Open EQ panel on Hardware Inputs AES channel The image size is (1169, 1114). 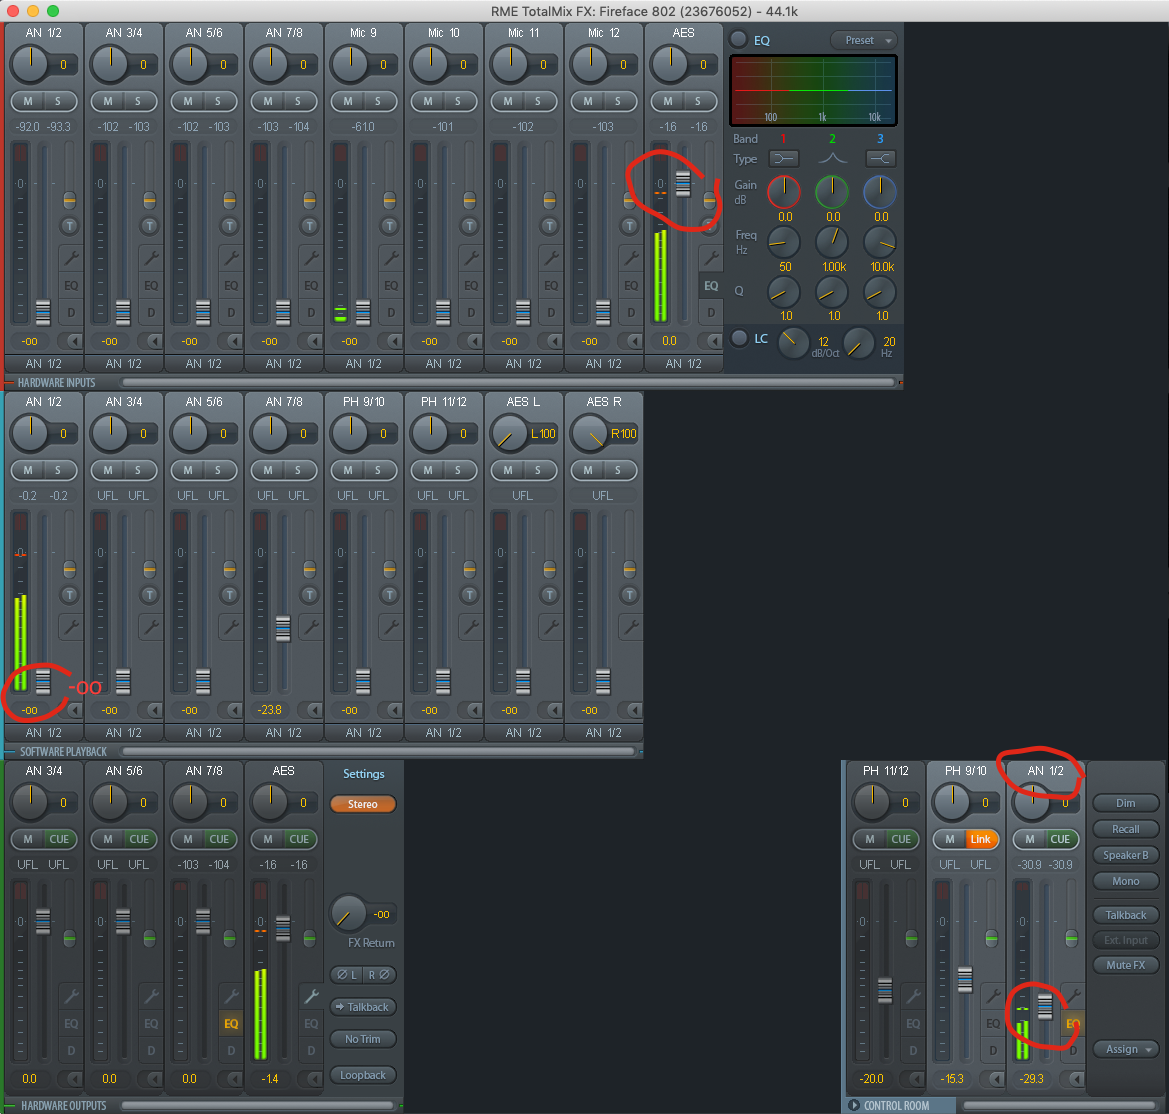pyautogui.click(x=710, y=286)
